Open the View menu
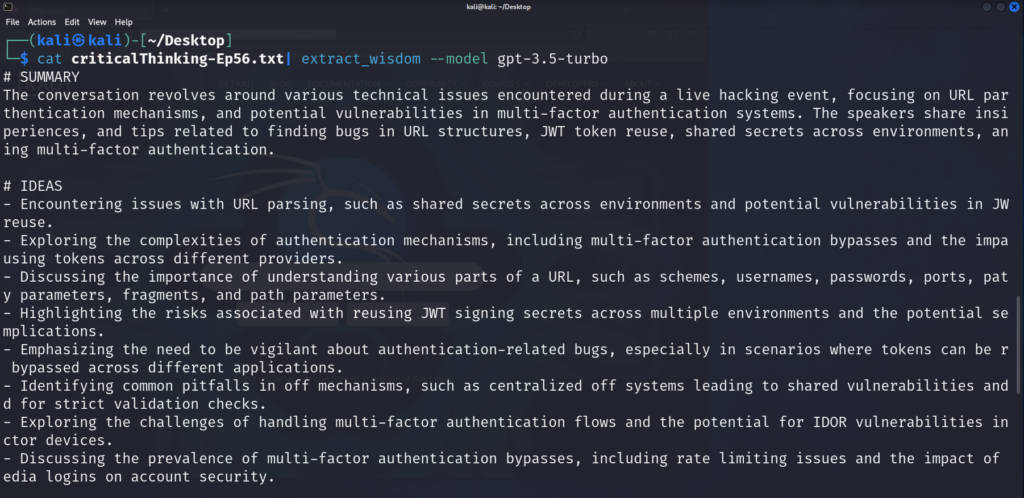 click(x=97, y=22)
